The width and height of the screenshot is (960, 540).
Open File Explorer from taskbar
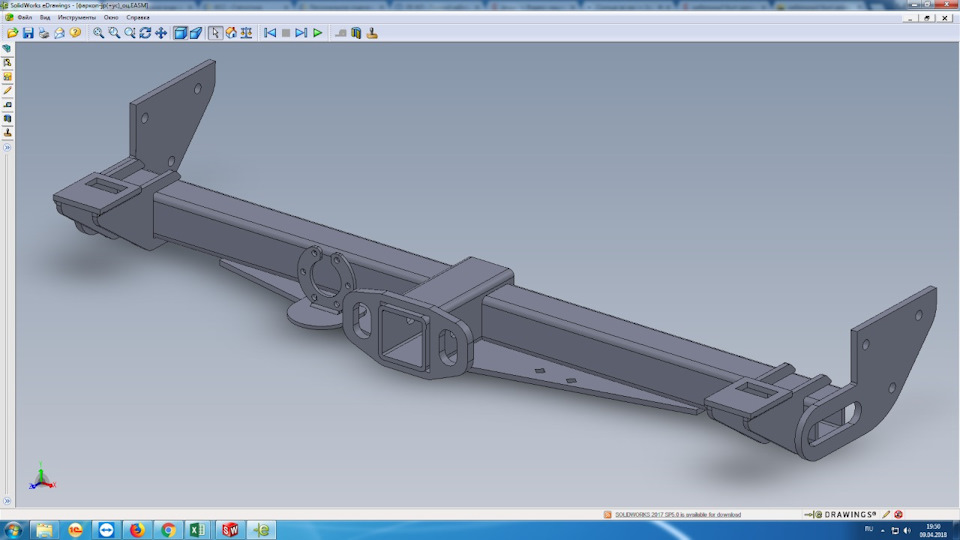pyautogui.click(x=44, y=530)
